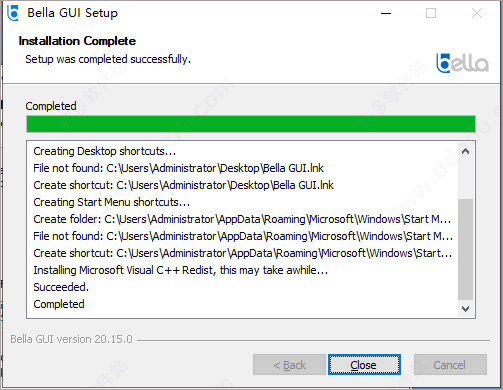Screen dimensions: 503x390
Task: Click the log scrollbar up arrow
Action: (x=466, y=152)
